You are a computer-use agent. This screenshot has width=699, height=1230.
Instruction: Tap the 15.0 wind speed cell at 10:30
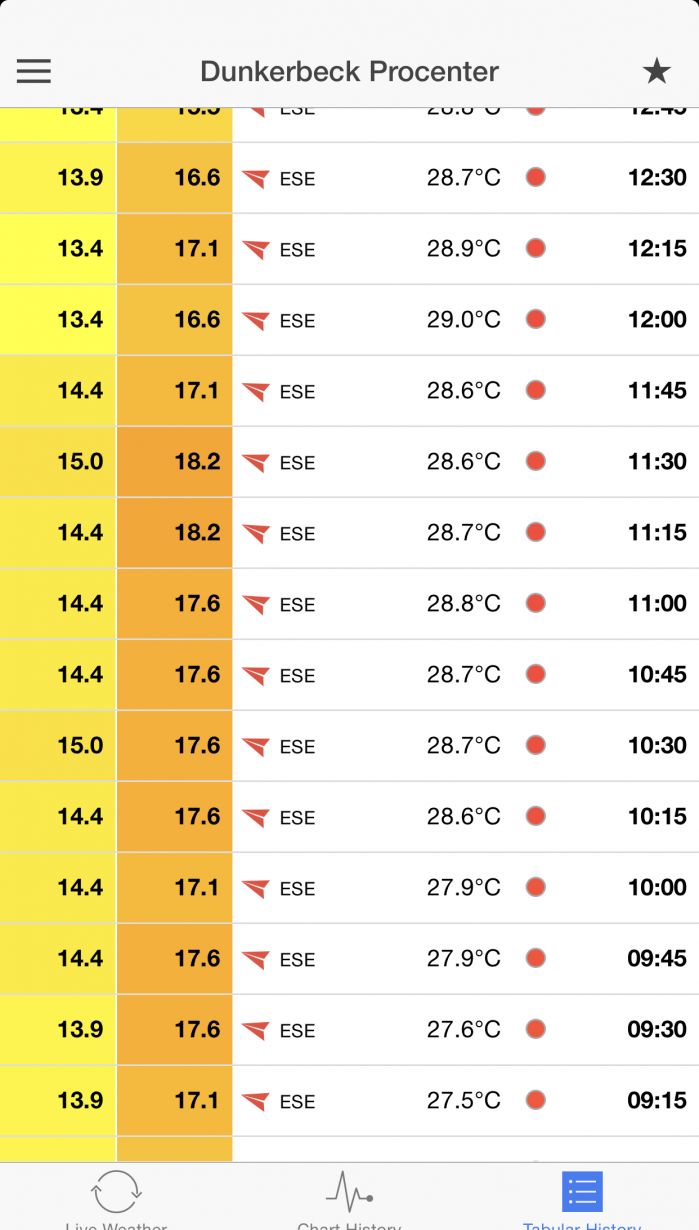pyautogui.click(x=80, y=746)
